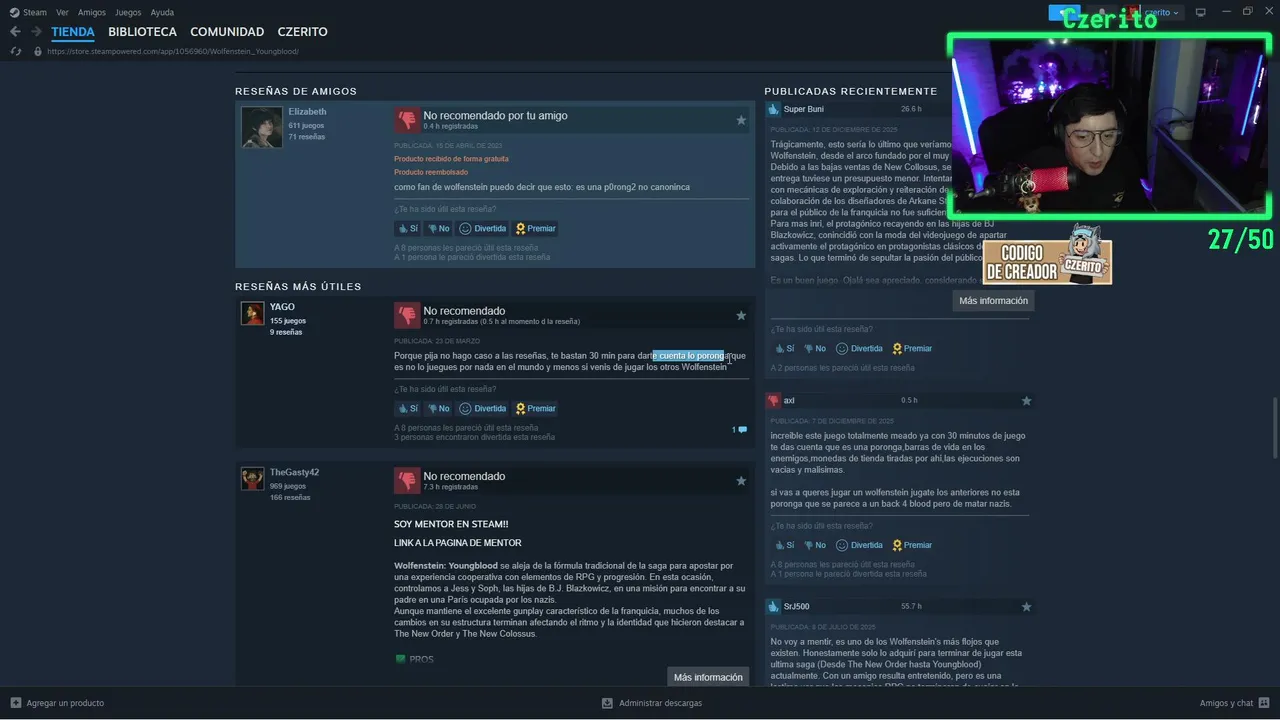Screen dimensions: 1280x720
Task: Click thumbs-down icon next to axi
Action: pos(773,401)
